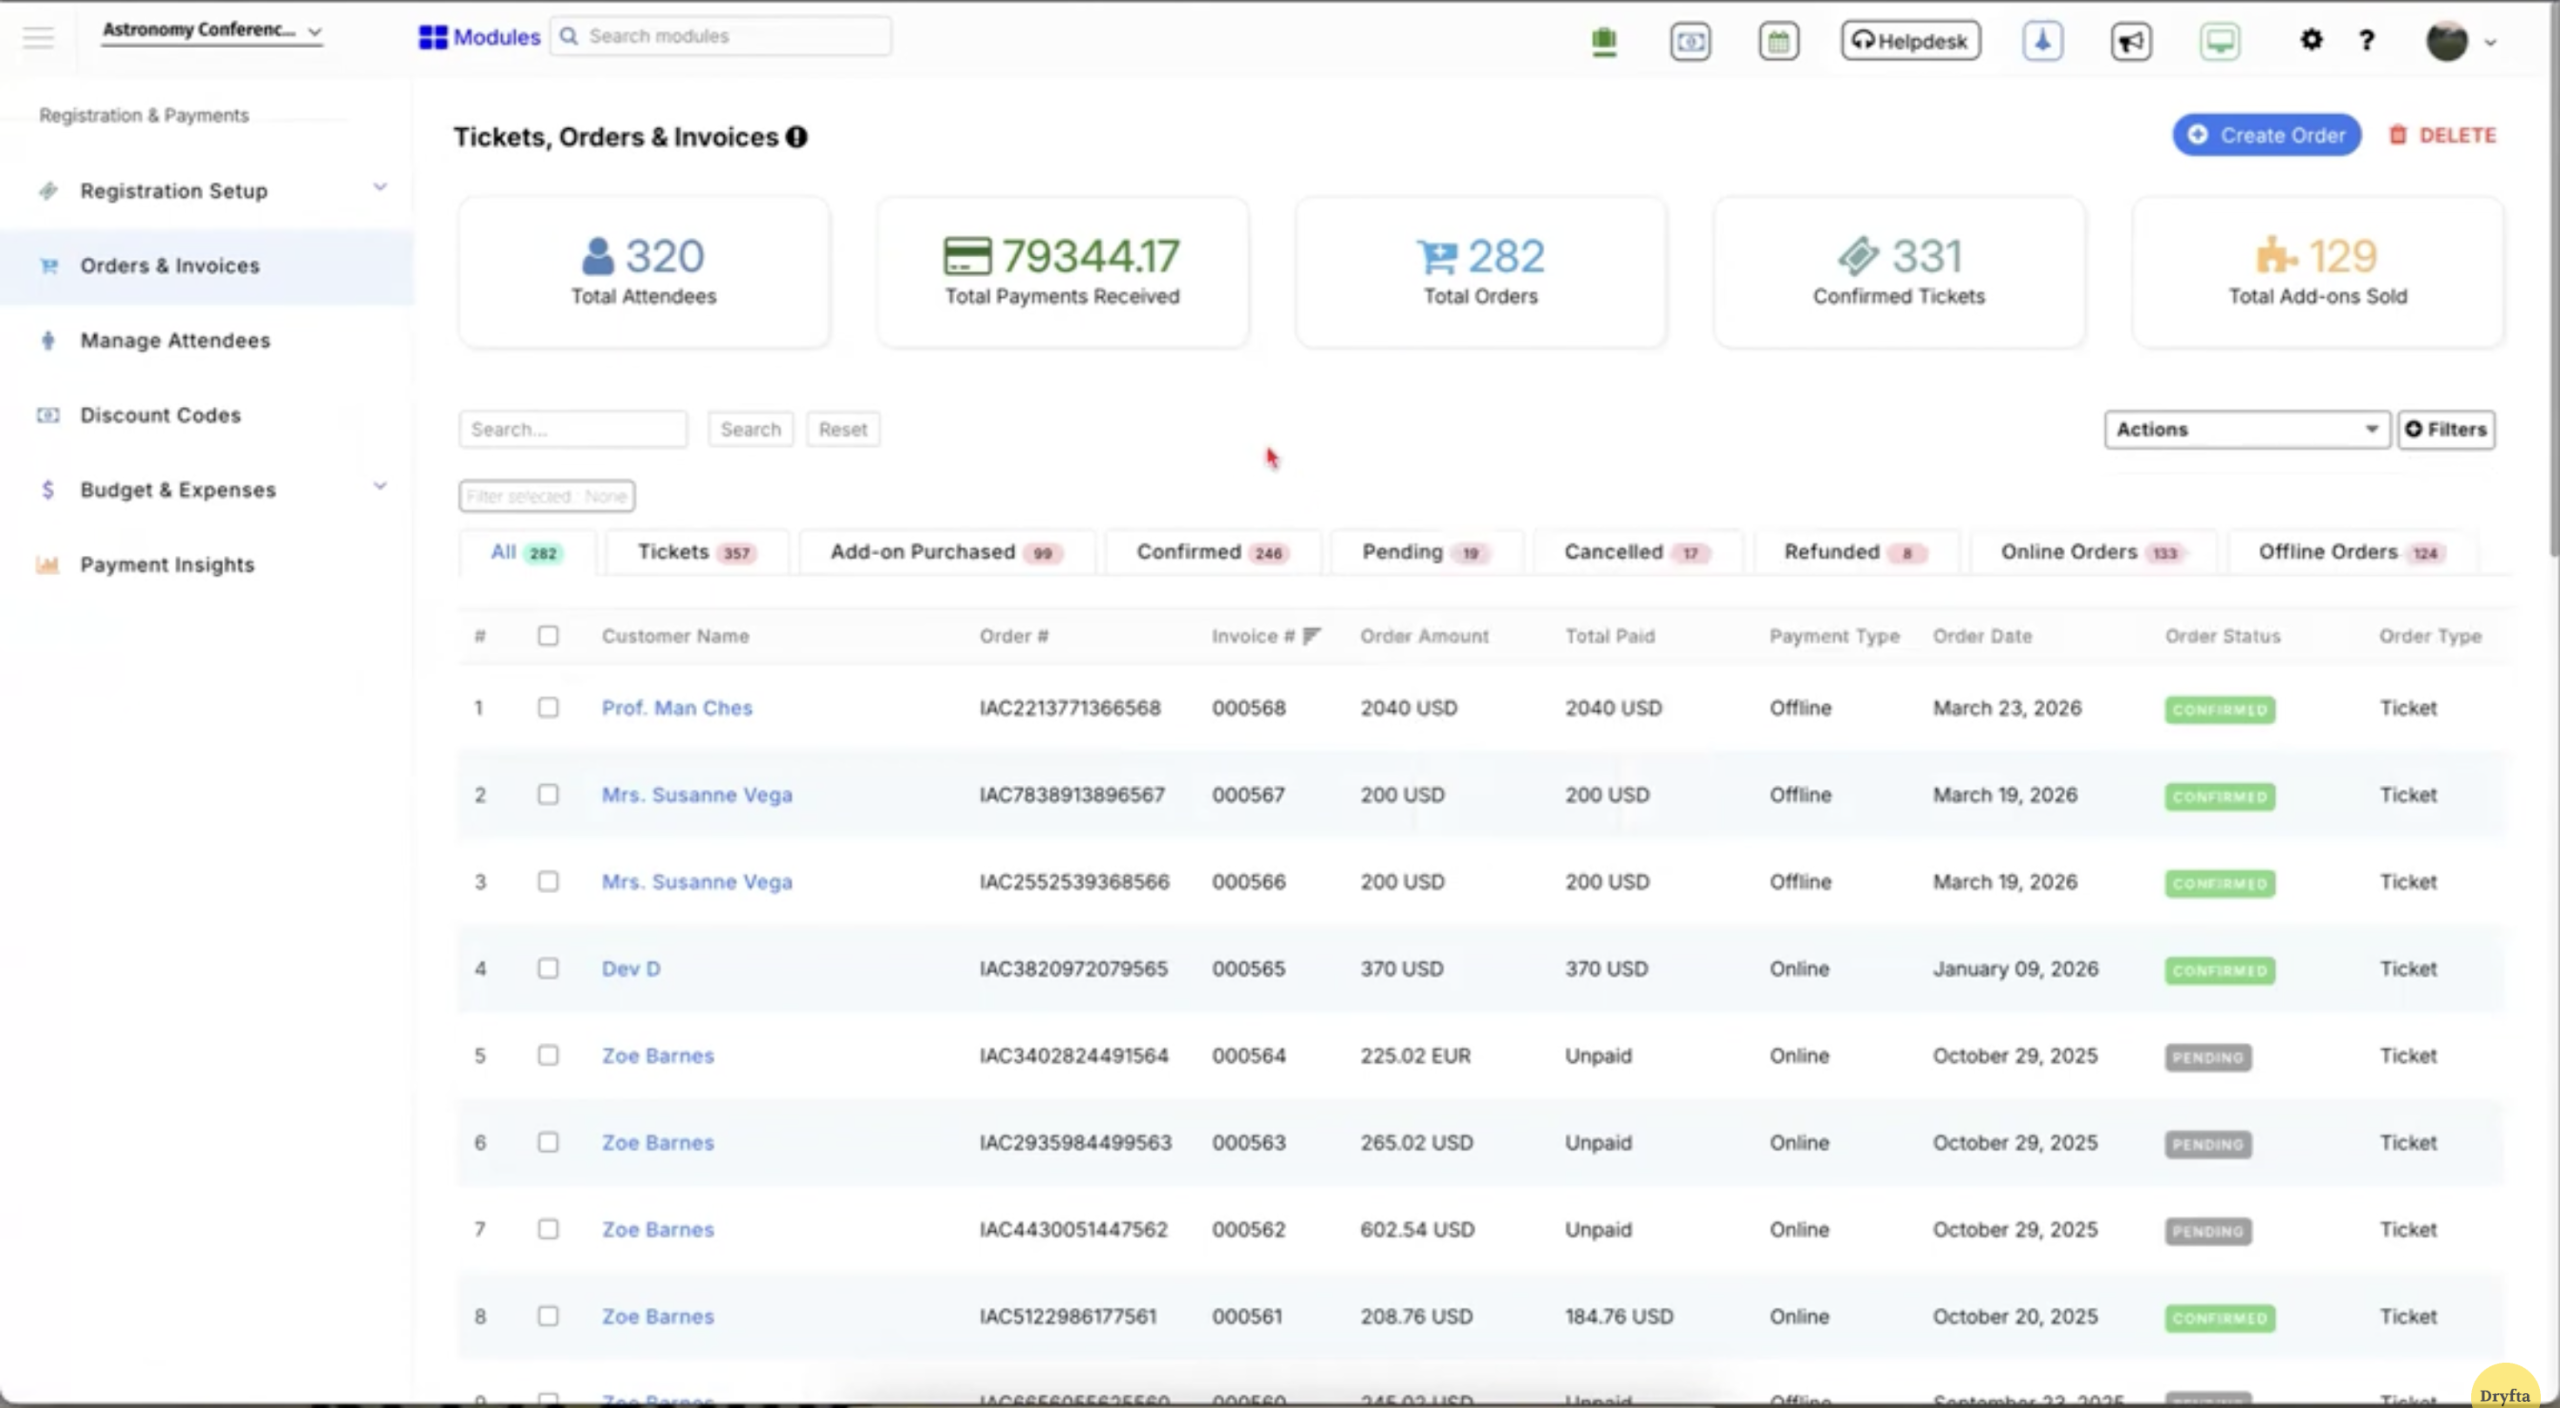Click the question mark help icon
The width and height of the screenshot is (2560, 1408).
click(x=2366, y=40)
